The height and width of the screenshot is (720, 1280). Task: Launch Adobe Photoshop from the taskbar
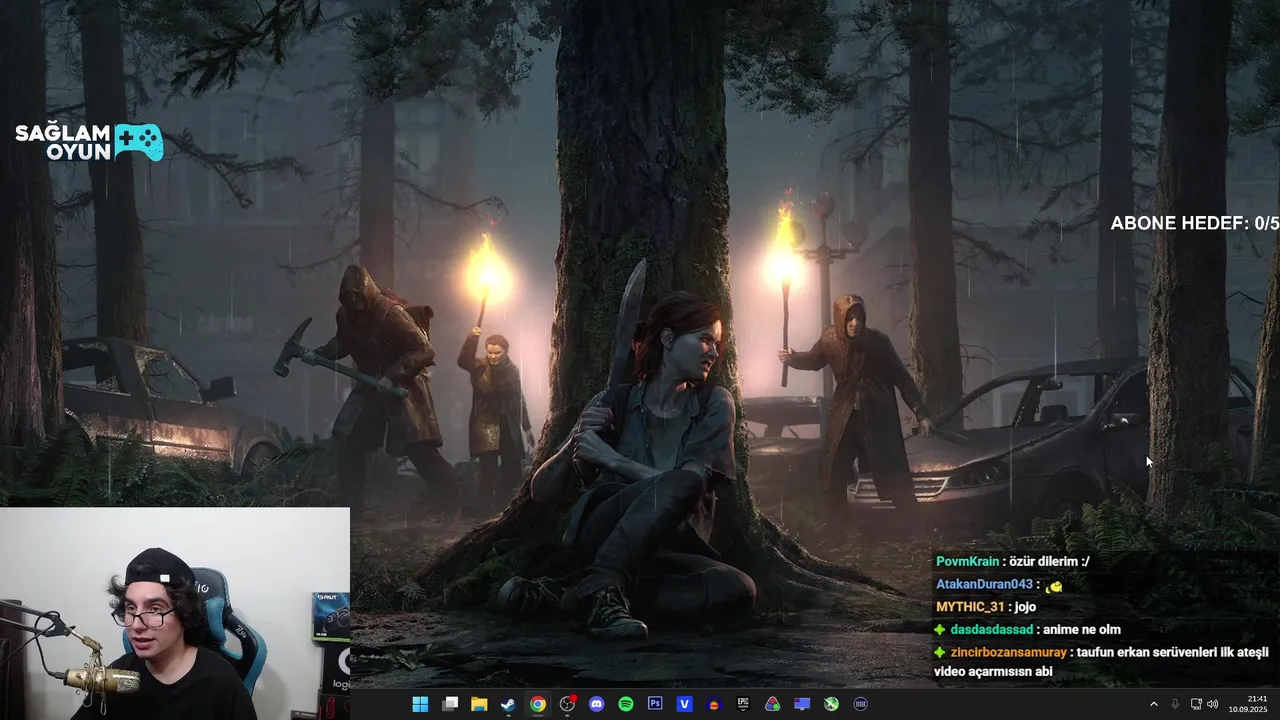click(655, 704)
